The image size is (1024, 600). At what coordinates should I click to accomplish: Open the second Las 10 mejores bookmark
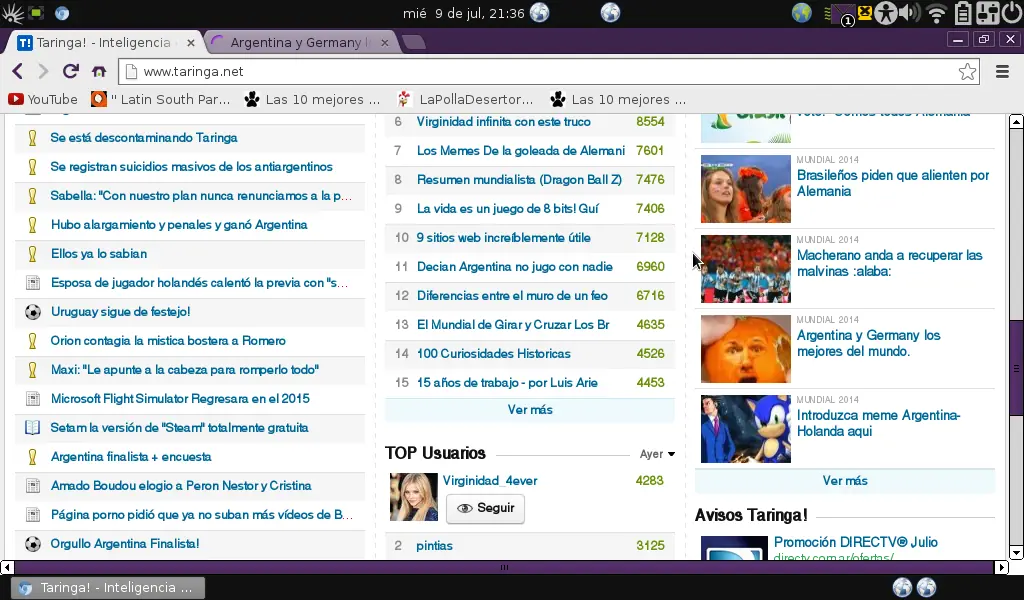pyautogui.click(x=618, y=99)
